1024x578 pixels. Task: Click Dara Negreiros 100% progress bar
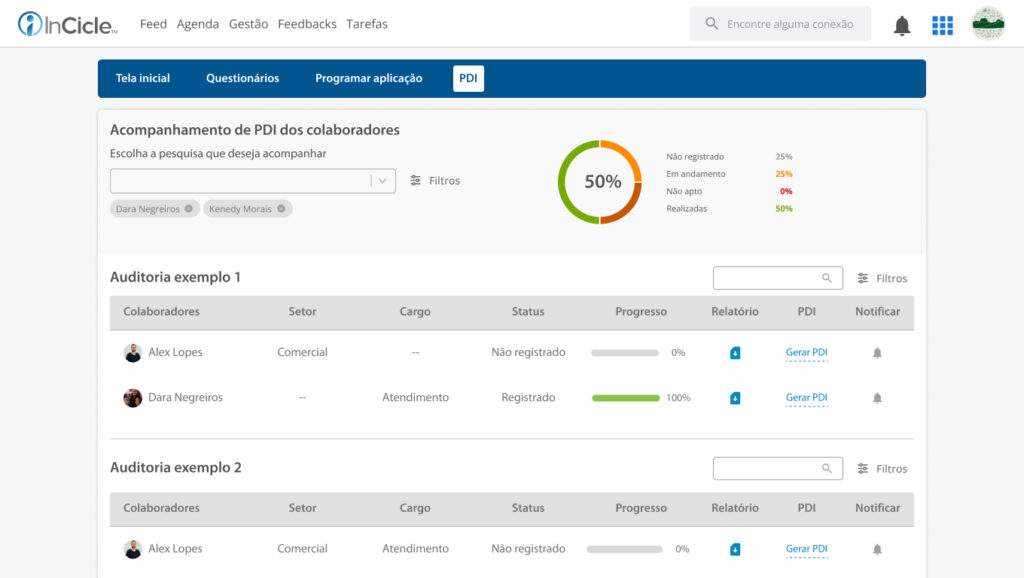point(626,398)
